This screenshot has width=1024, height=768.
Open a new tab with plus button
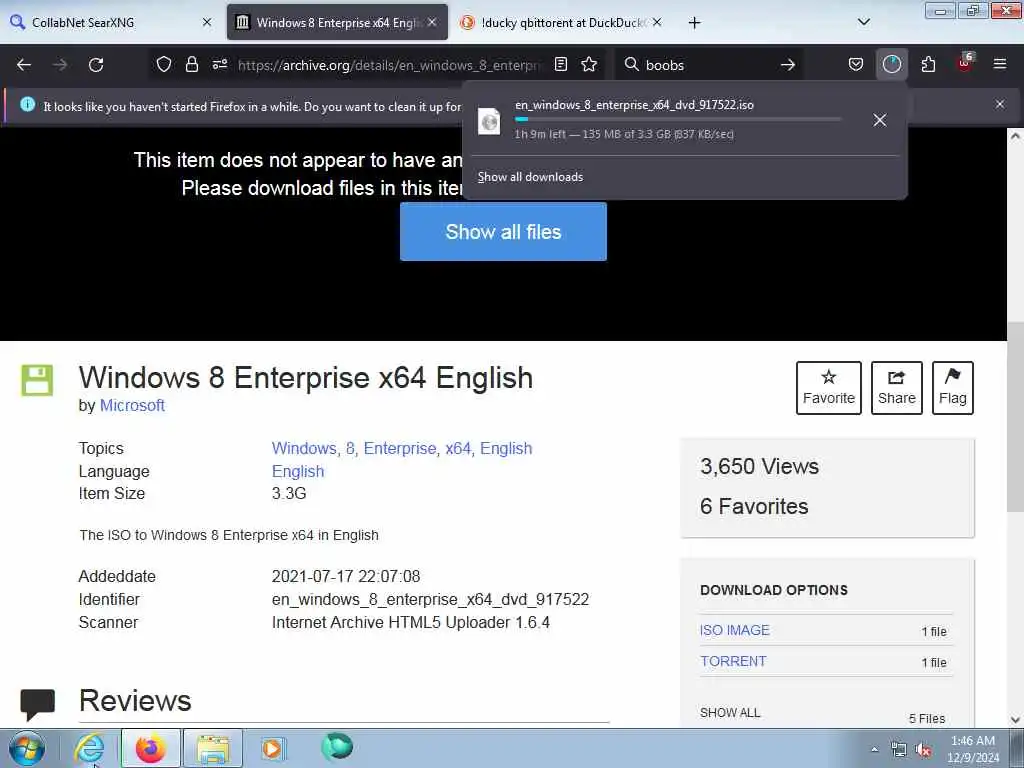694,23
